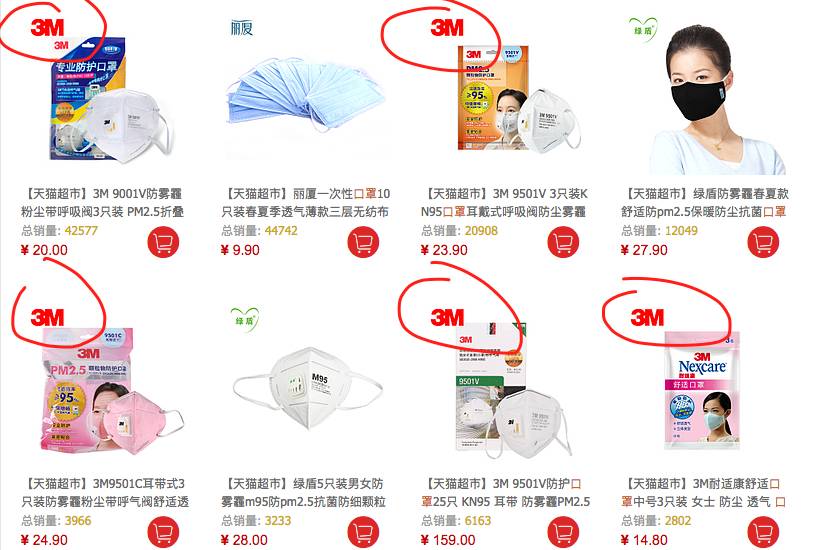The width and height of the screenshot is (838, 550).
Task: Add the ¥9.90 disposable masks to cart
Action: [363, 242]
